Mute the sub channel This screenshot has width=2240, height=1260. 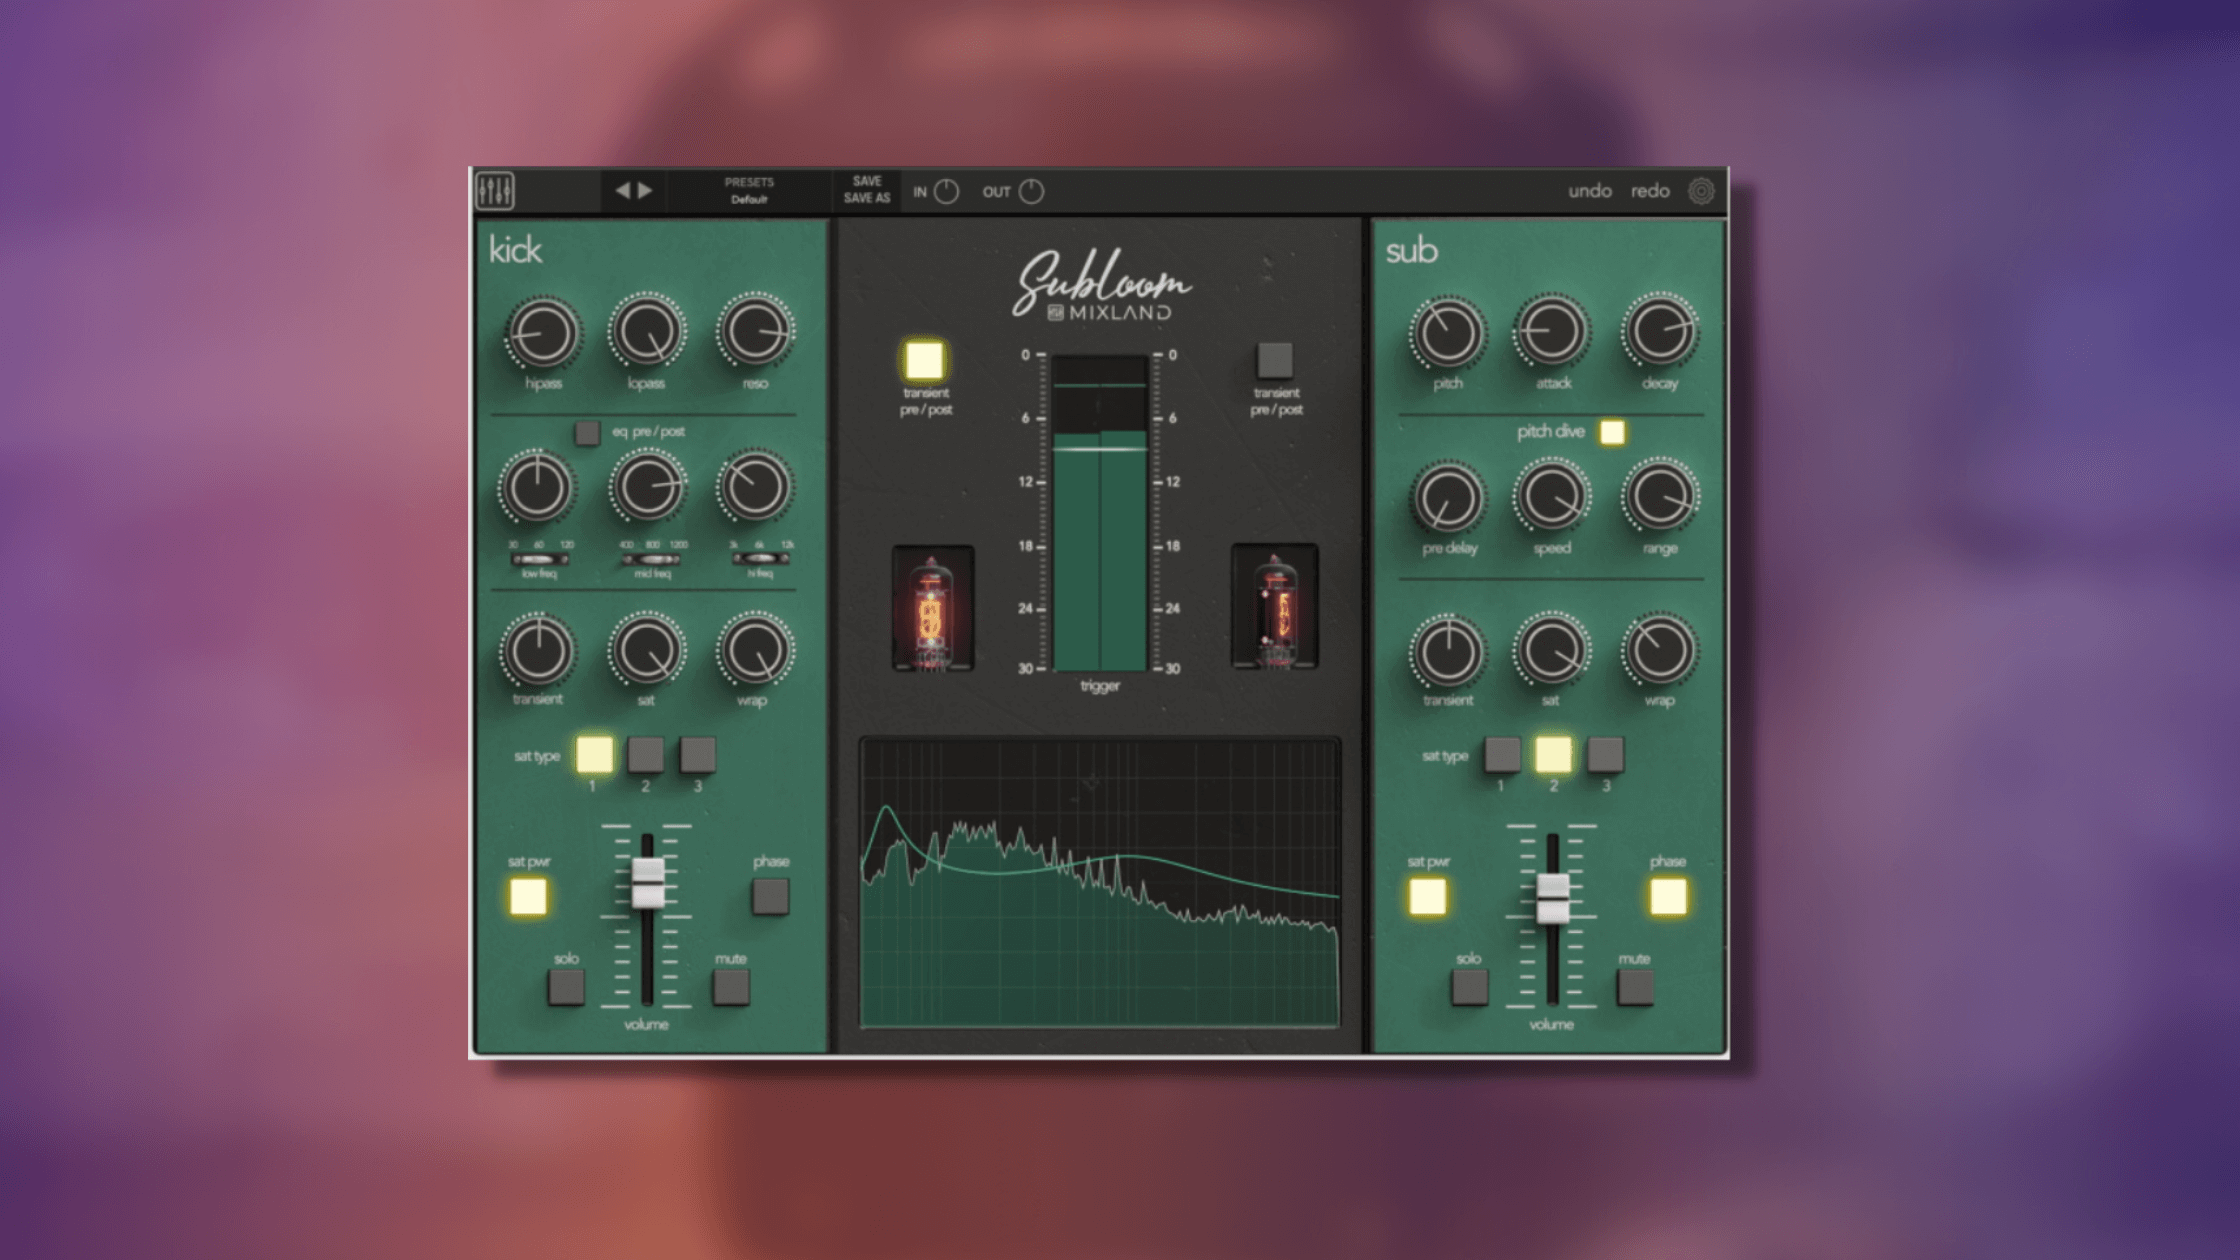[x=1635, y=987]
